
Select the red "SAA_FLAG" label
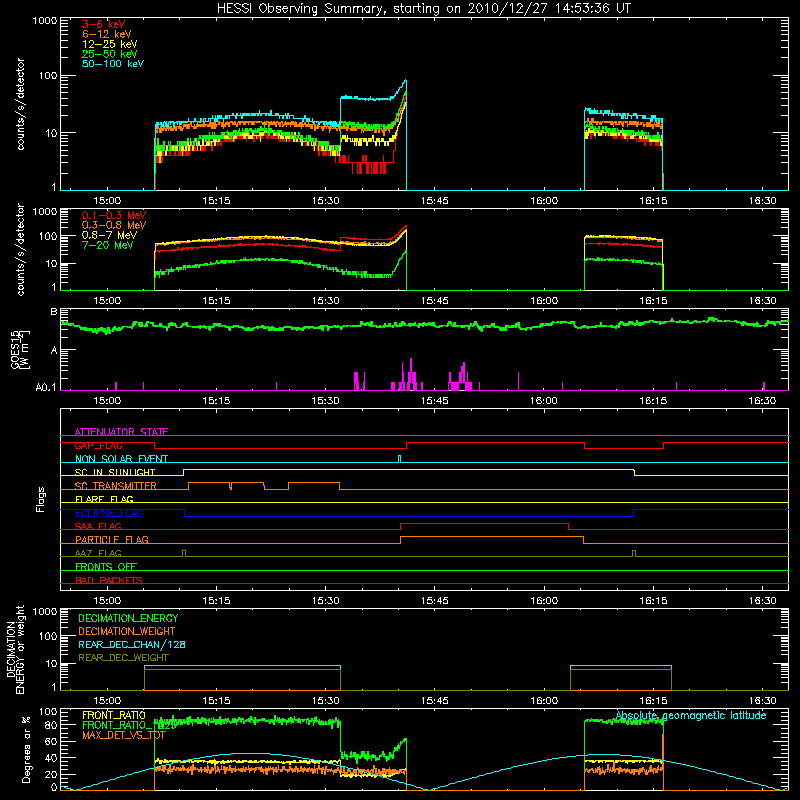(98, 526)
